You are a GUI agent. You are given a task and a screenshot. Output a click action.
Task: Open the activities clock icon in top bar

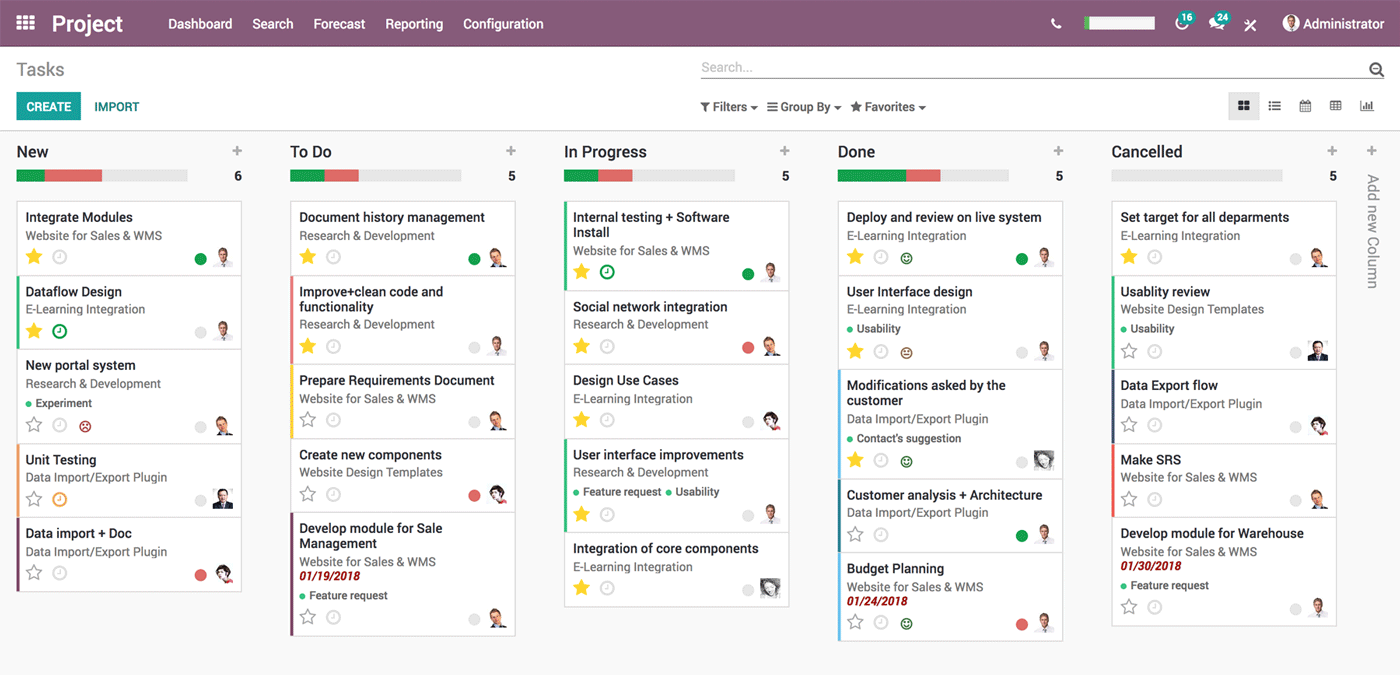pyautogui.click(x=1182, y=22)
